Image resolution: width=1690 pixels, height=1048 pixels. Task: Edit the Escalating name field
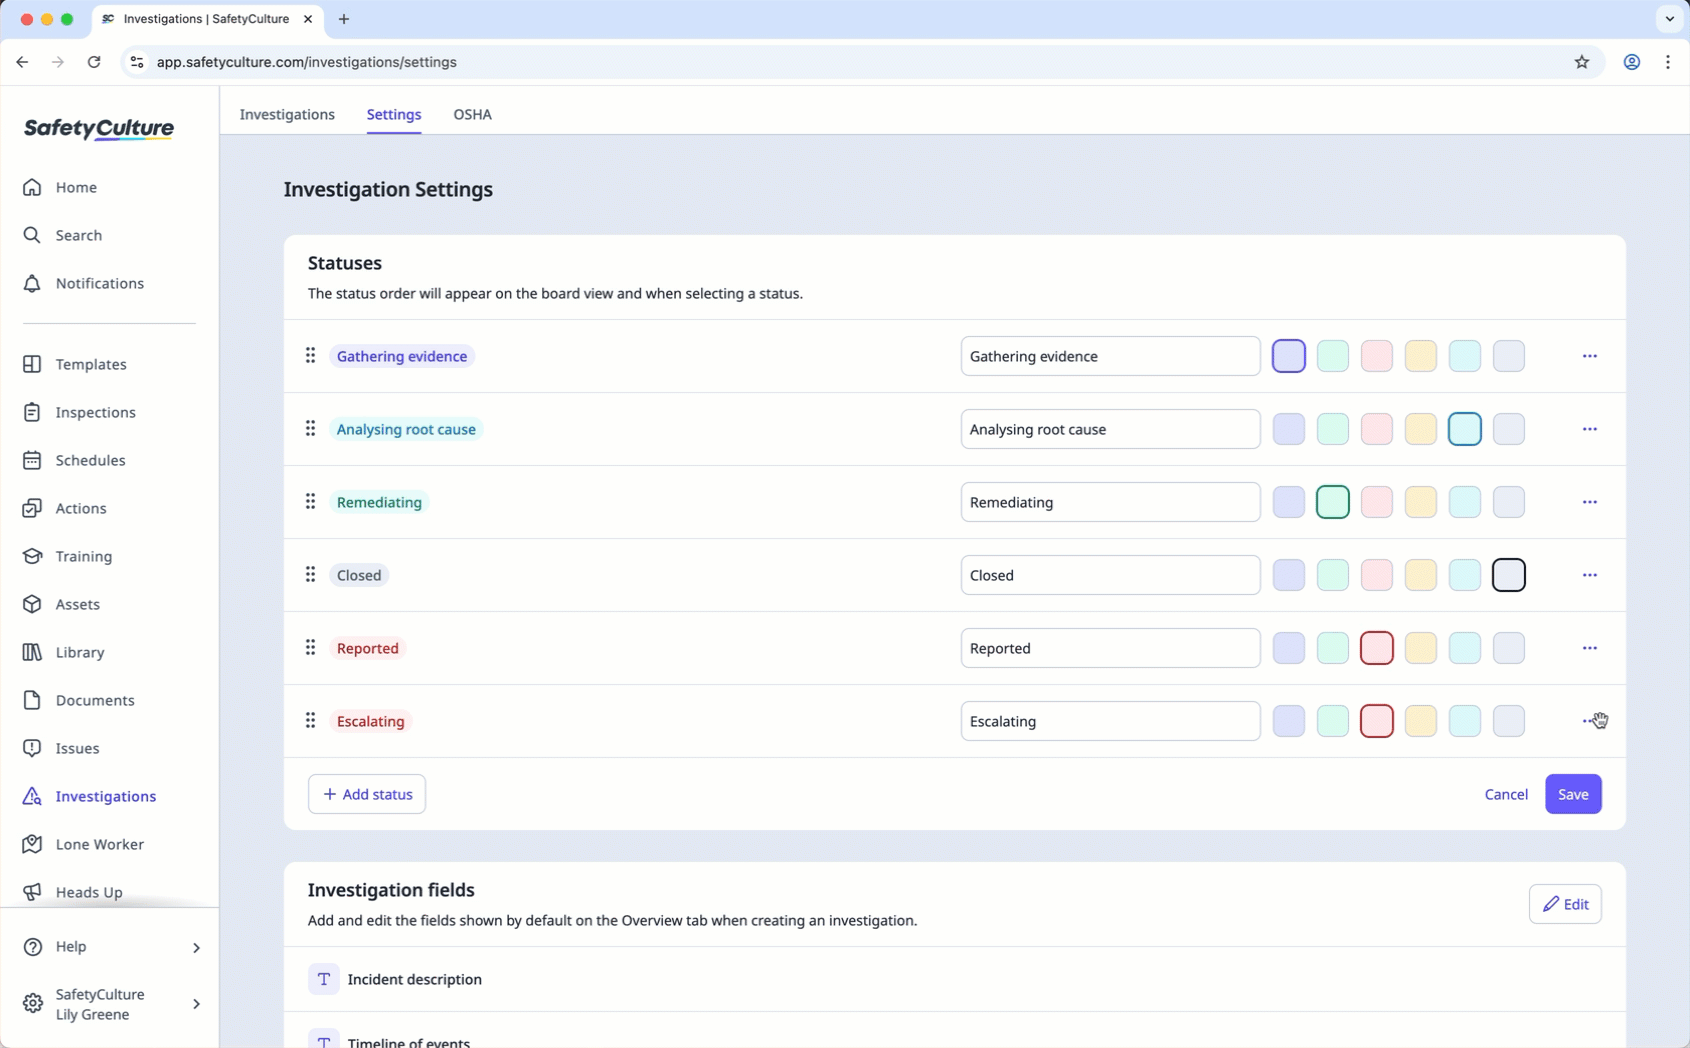click(x=1110, y=721)
